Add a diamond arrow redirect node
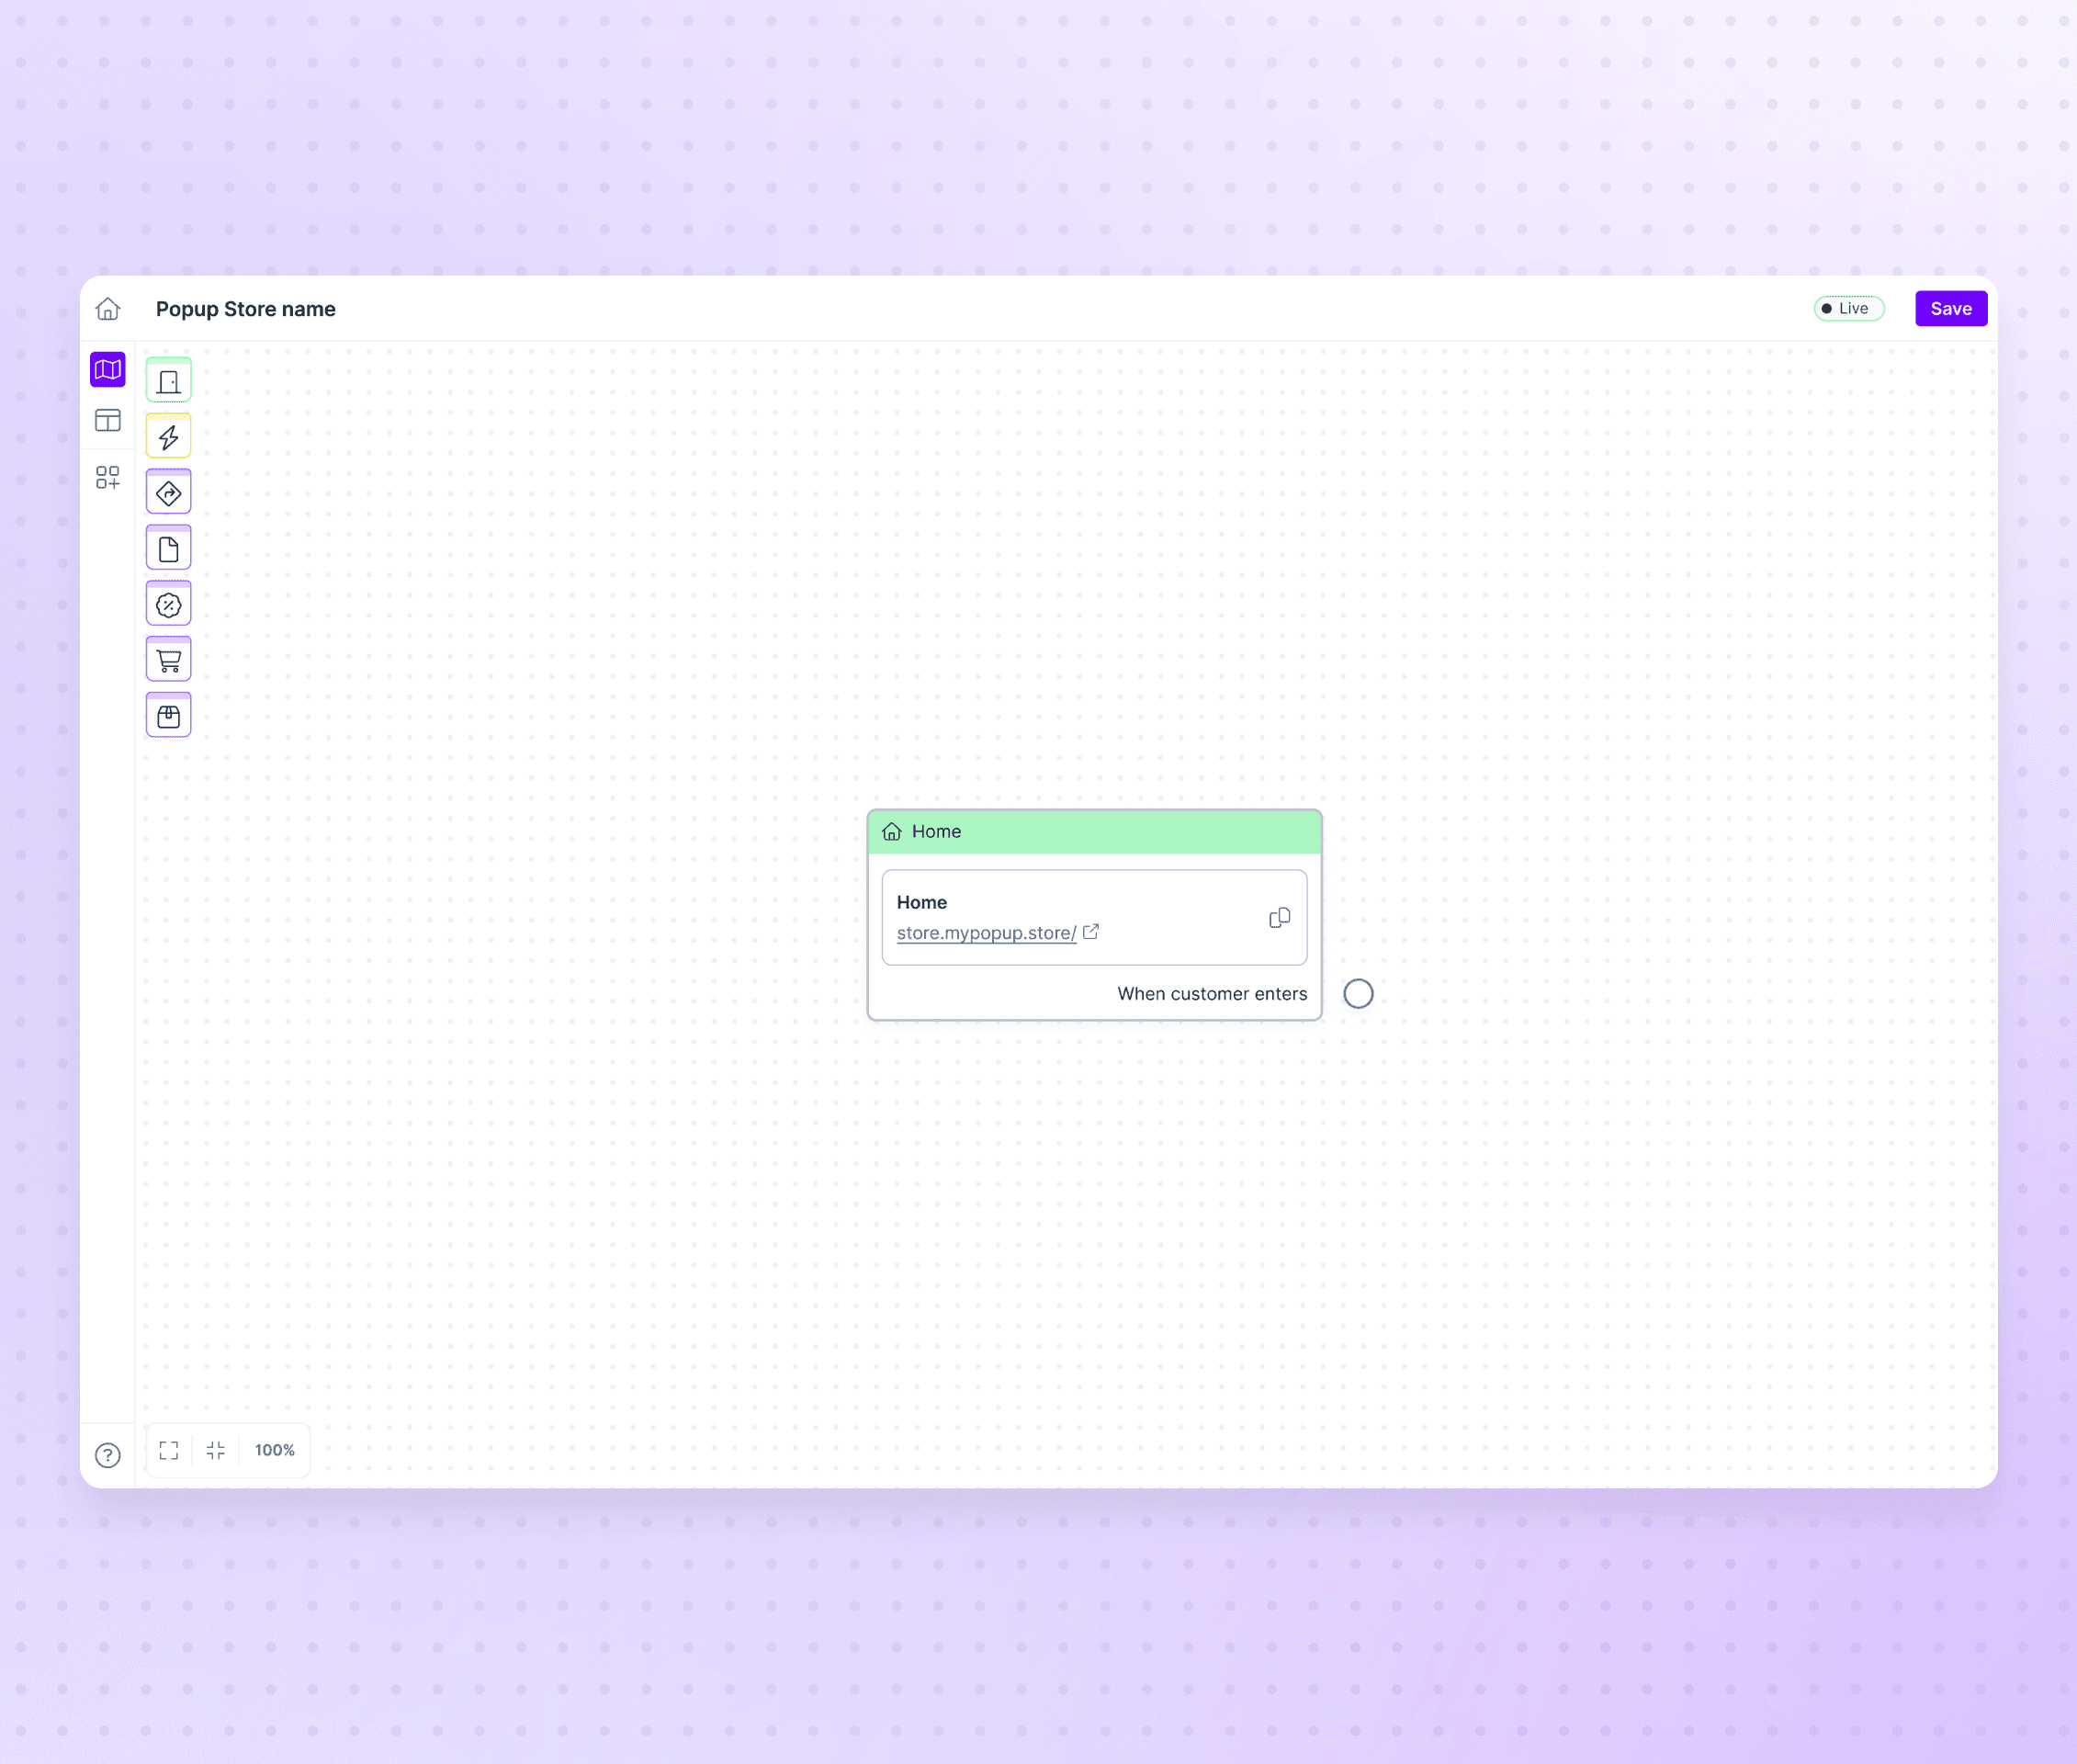Image resolution: width=2077 pixels, height=1764 pixels. click(x=169, y=493)
